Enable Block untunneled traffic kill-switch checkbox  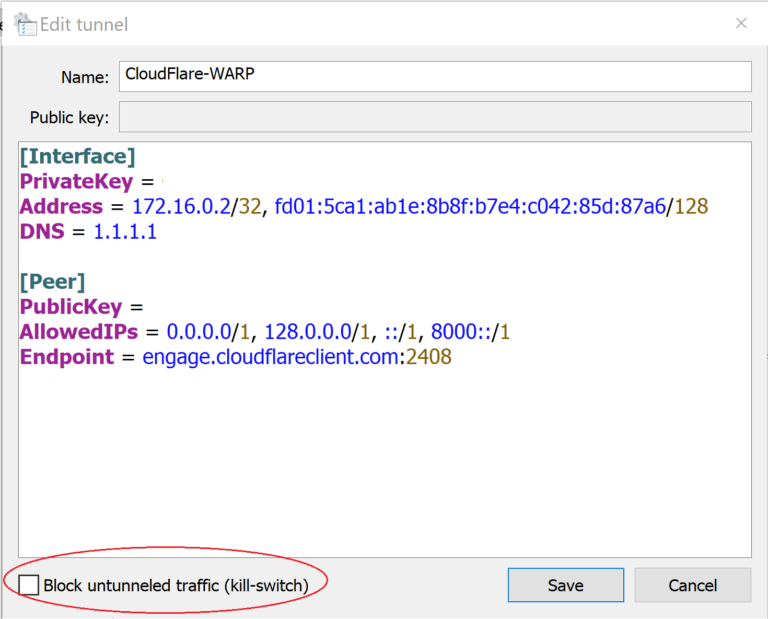point(29,585)
